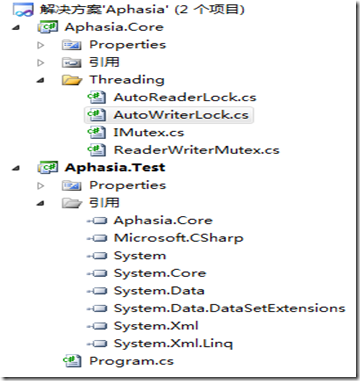Click the System.Data reference icon

click(97, 291)
